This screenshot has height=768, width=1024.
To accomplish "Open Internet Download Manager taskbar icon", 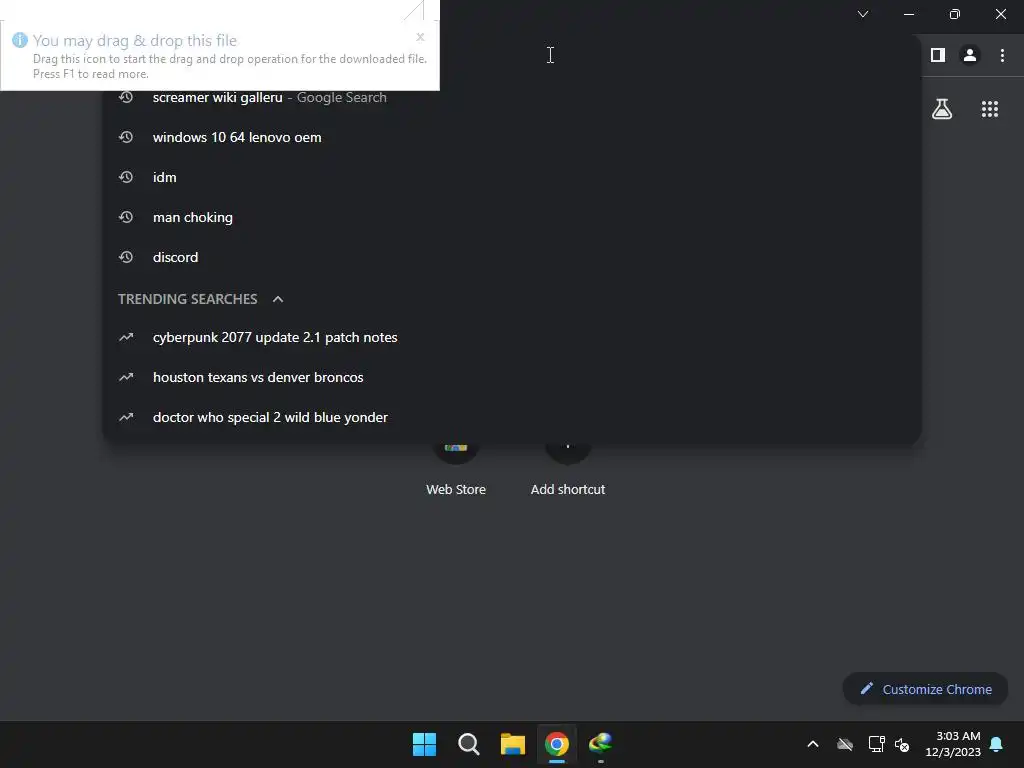I will click(x=601, y=743).
